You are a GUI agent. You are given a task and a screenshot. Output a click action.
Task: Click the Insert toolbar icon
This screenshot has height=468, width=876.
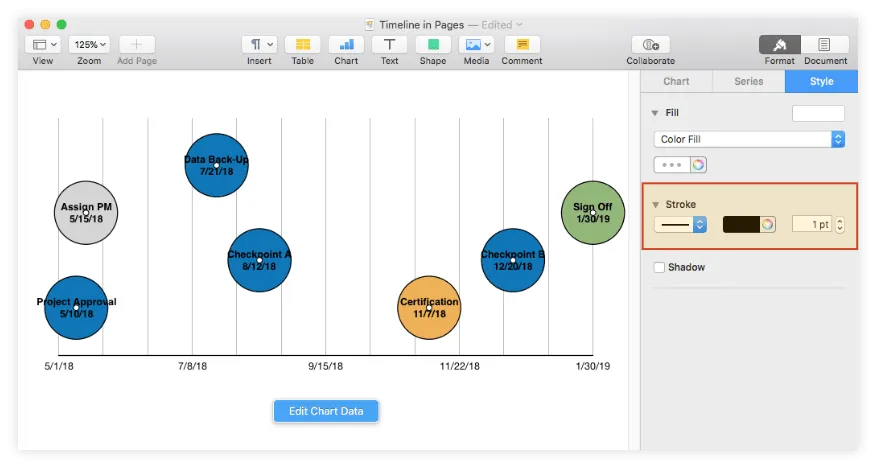(x=259, y=45)
